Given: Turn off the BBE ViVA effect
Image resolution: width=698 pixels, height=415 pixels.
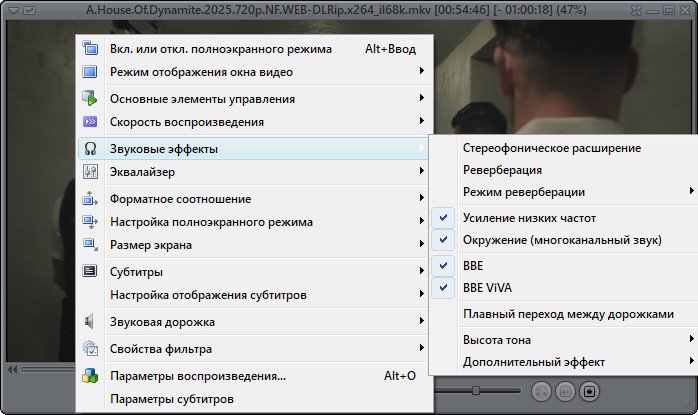Looking at the screenshot, I should [487, 288].
